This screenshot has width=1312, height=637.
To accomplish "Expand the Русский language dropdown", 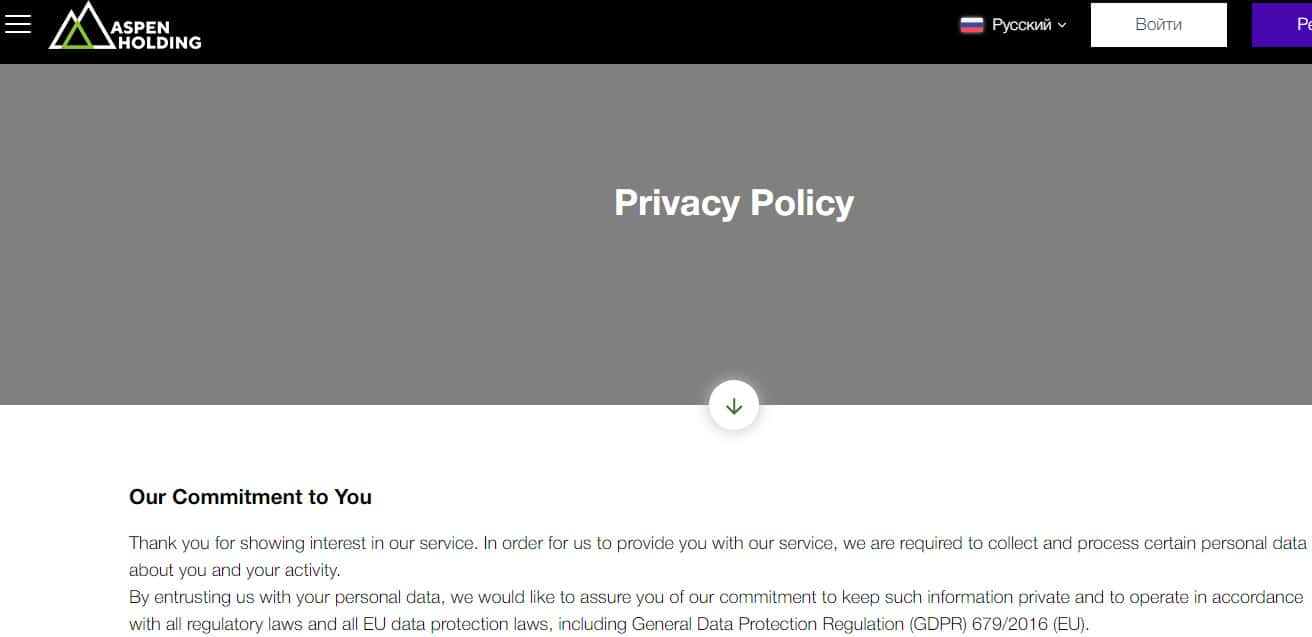I will click(x=1020, y=25).
